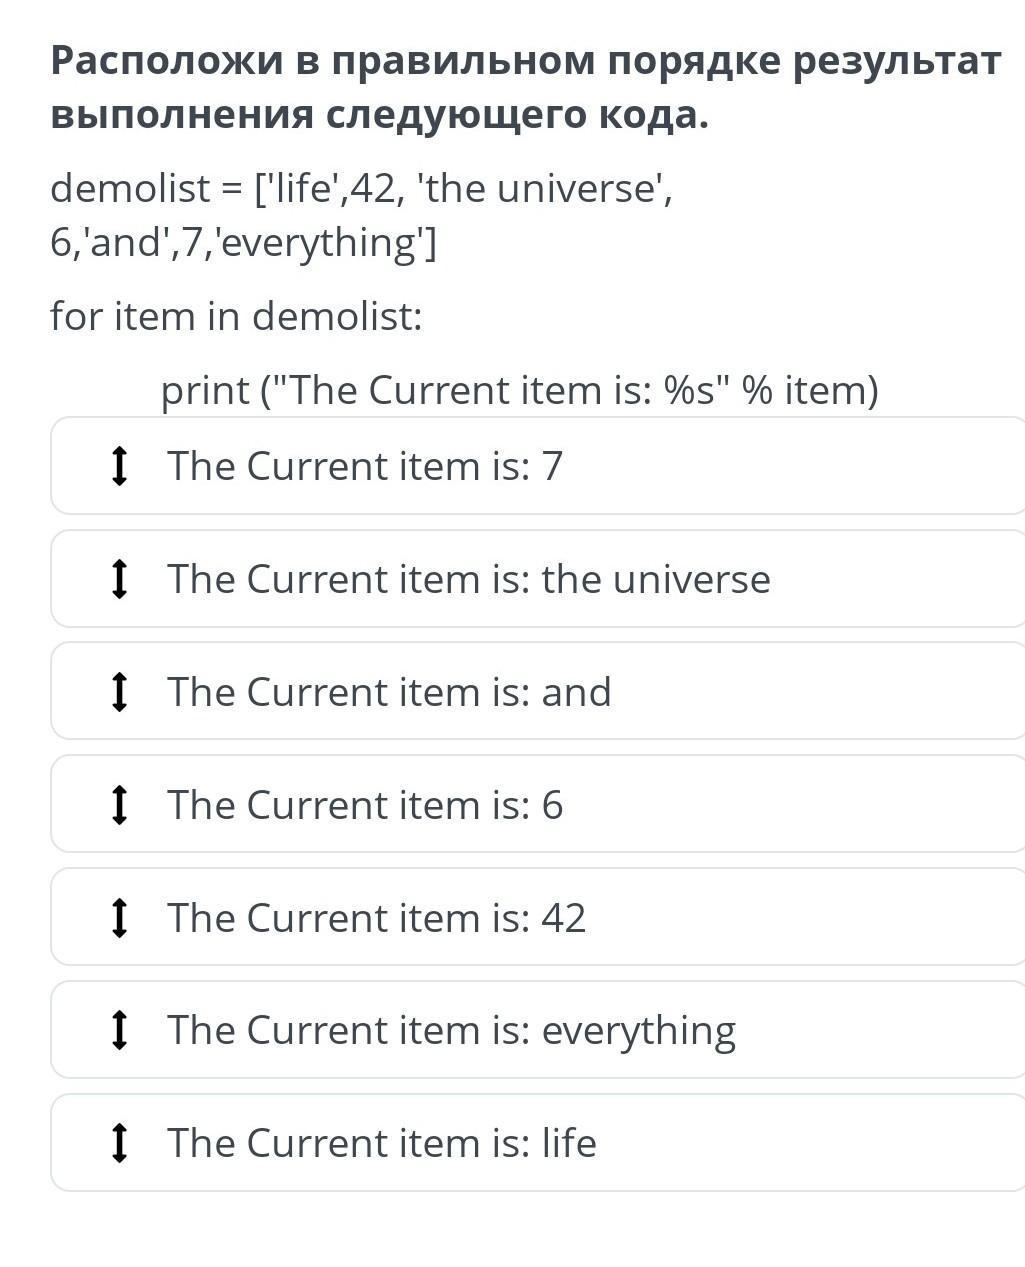Select the row 'The Current item is: life'
The width and height of the screenshot is (1025, 1267).
538,1143
